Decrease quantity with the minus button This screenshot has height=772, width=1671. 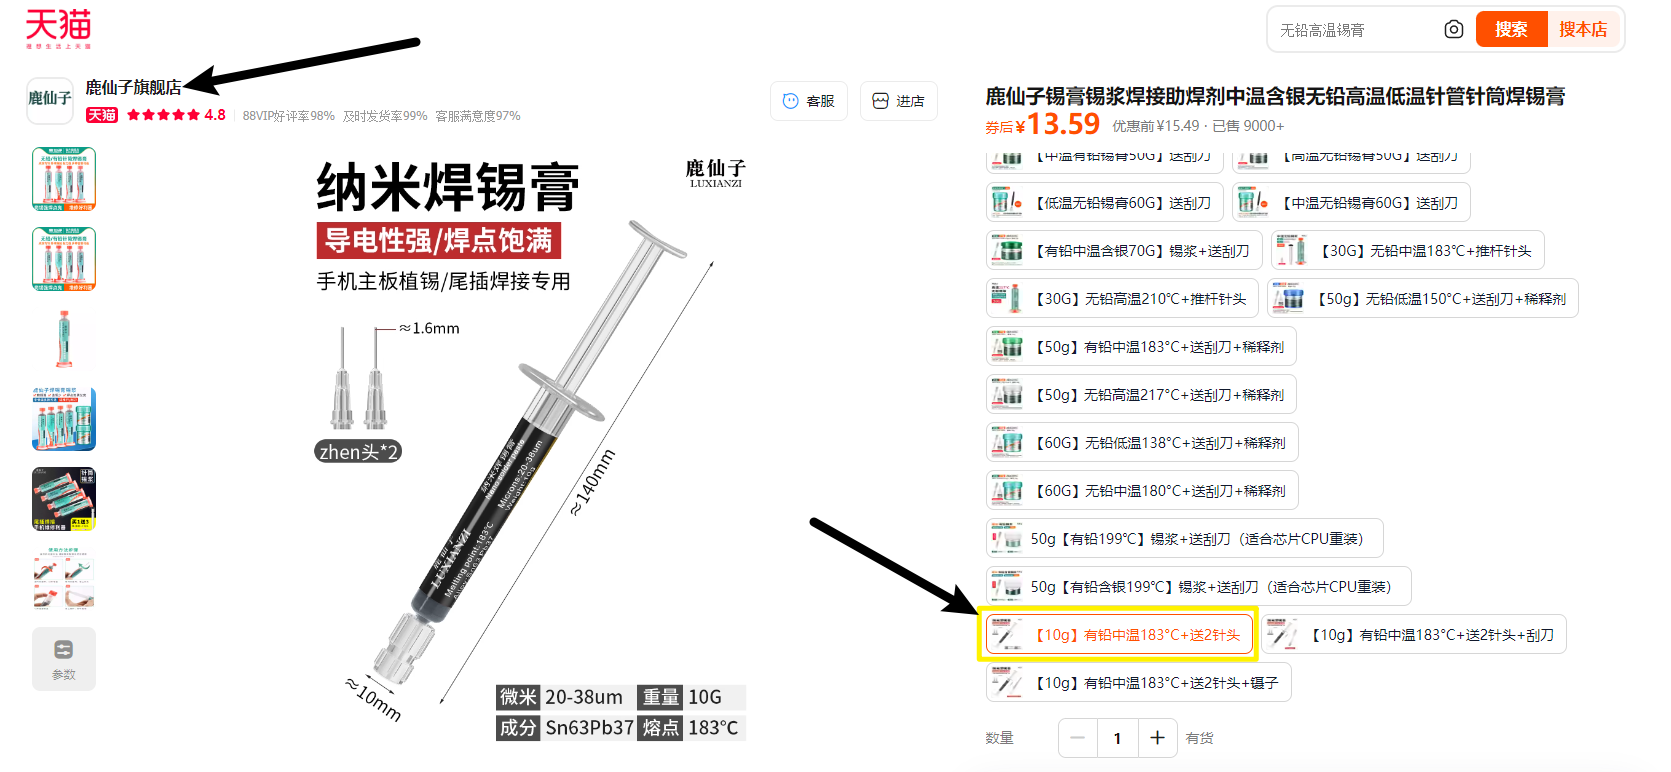1077,738
